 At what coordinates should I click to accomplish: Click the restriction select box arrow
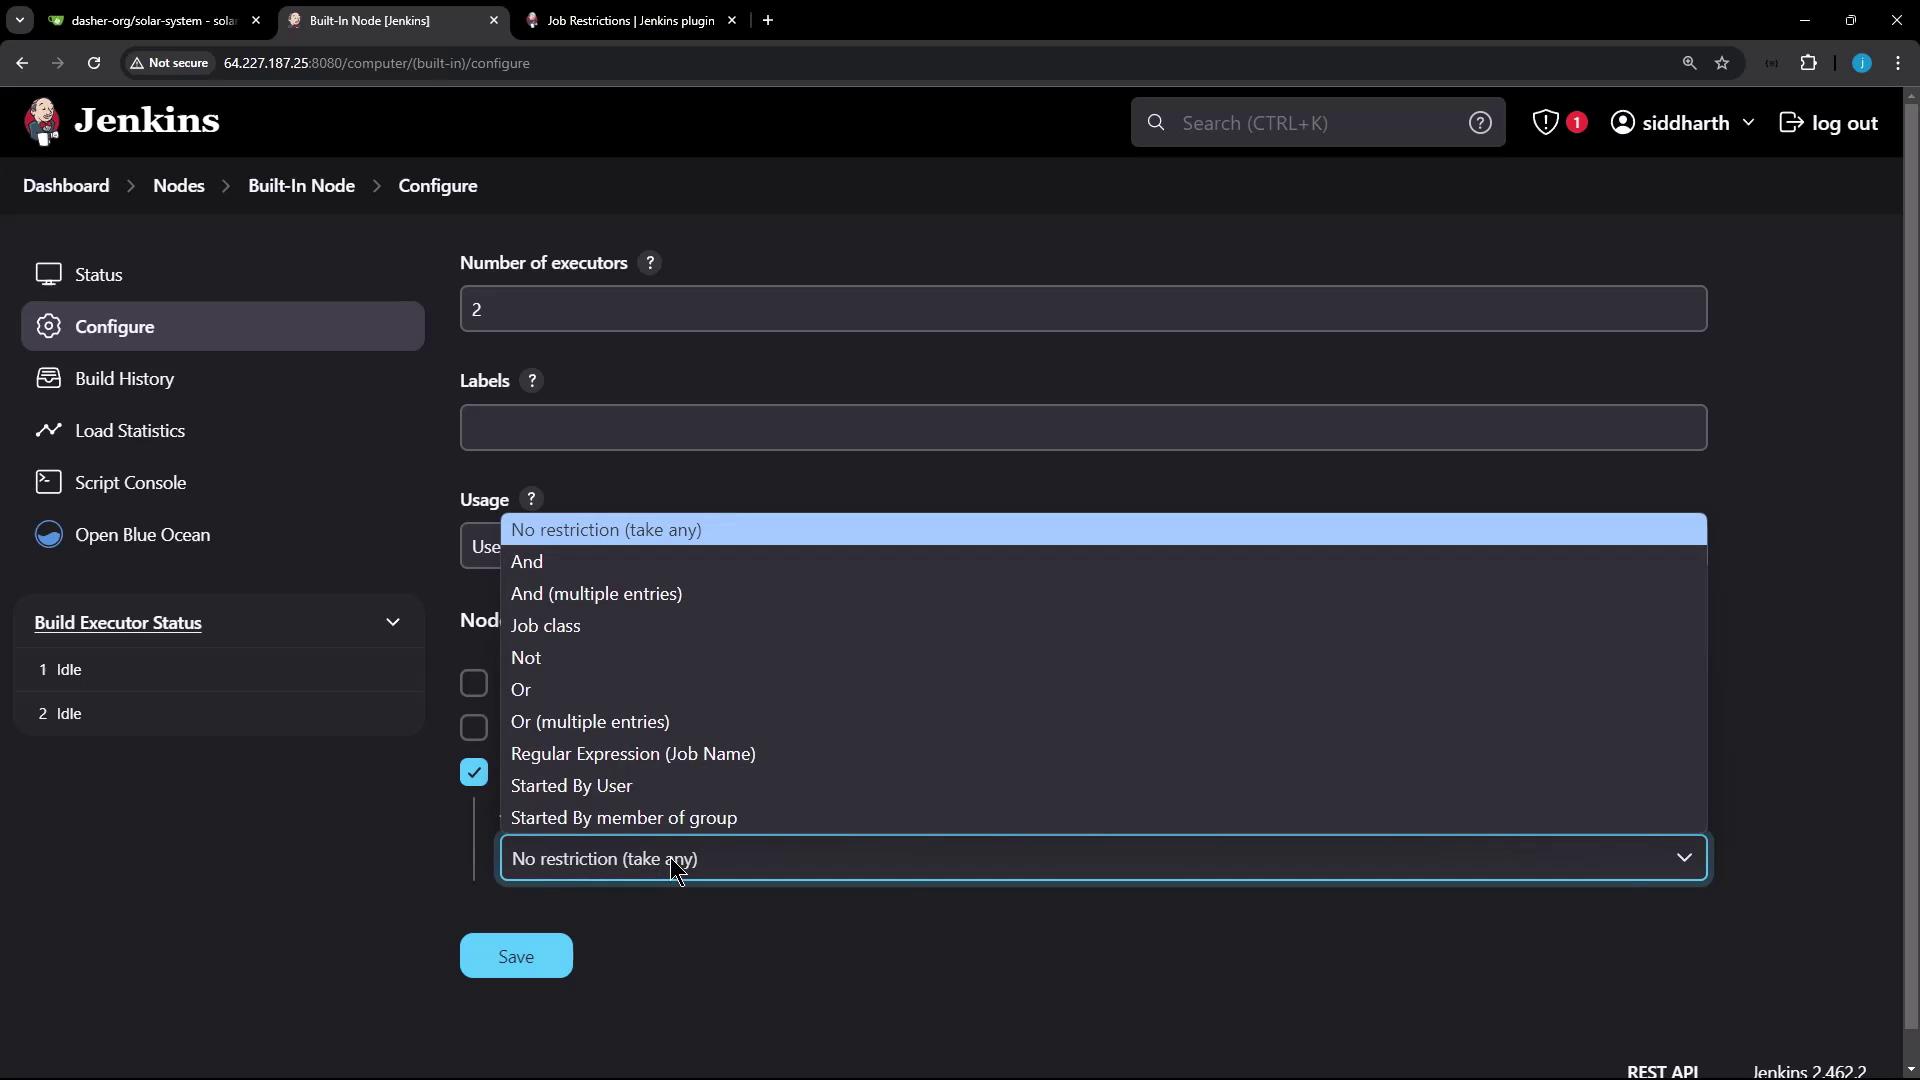(1684, 858)
